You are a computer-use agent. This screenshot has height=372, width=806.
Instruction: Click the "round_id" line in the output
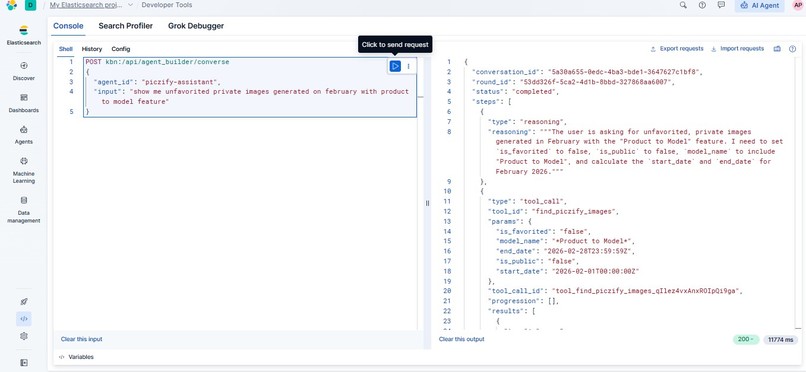click(x=573, y=82)
